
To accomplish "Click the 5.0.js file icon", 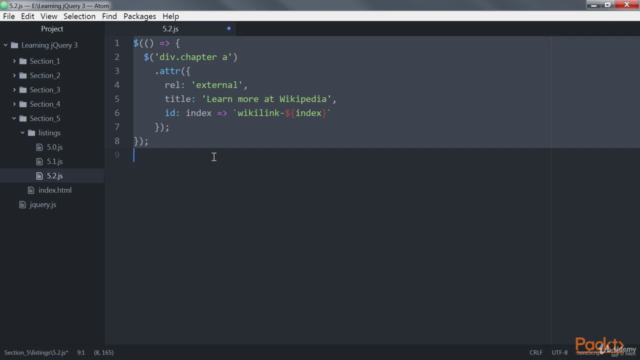I will tap(39, 147).
